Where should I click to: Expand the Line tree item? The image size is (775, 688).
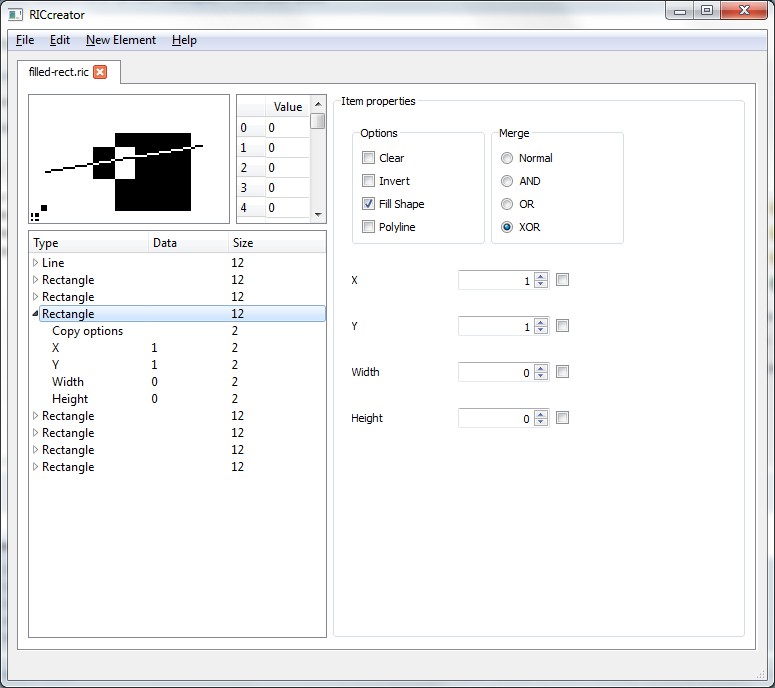point(36,263)
